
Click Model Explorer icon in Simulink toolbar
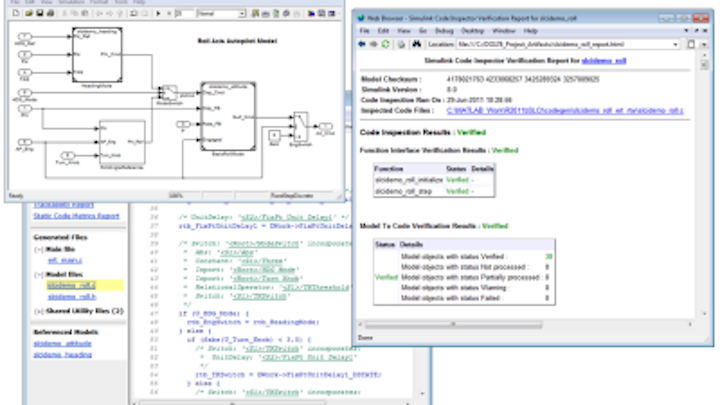pyautogui.click(x=321, y=13)
